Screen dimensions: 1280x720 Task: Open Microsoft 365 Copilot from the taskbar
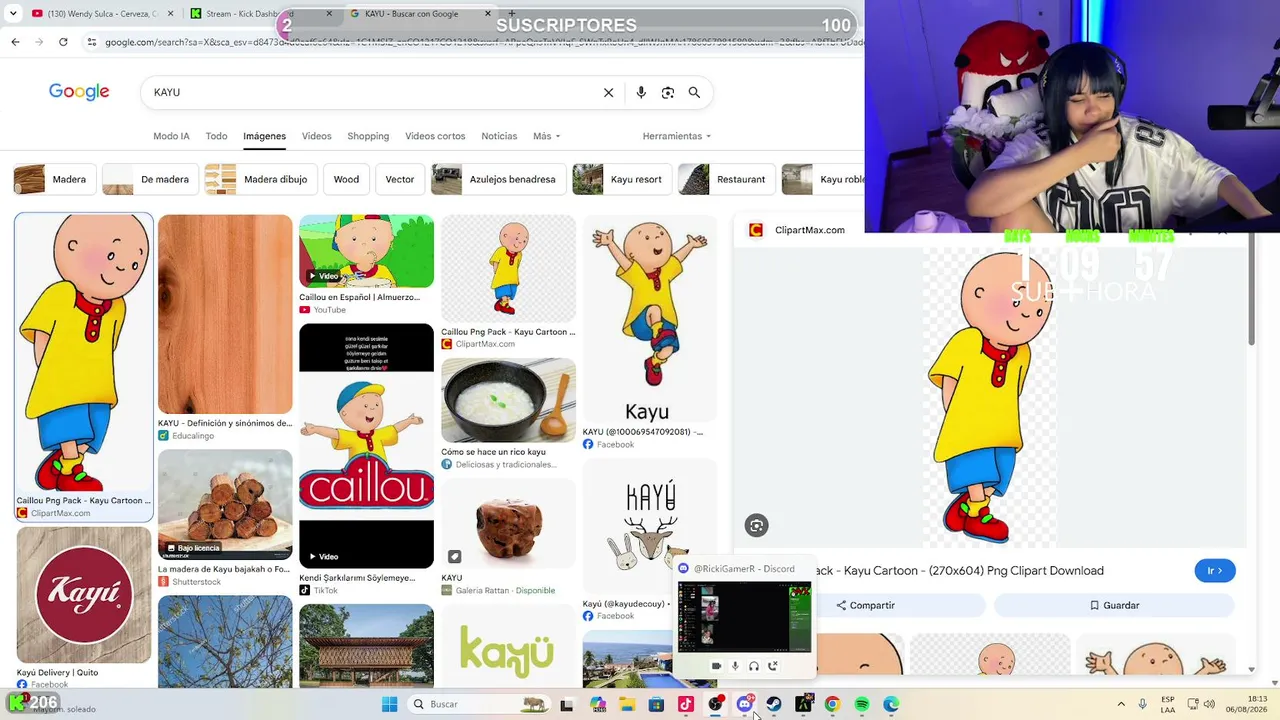[x=598, y=704]
